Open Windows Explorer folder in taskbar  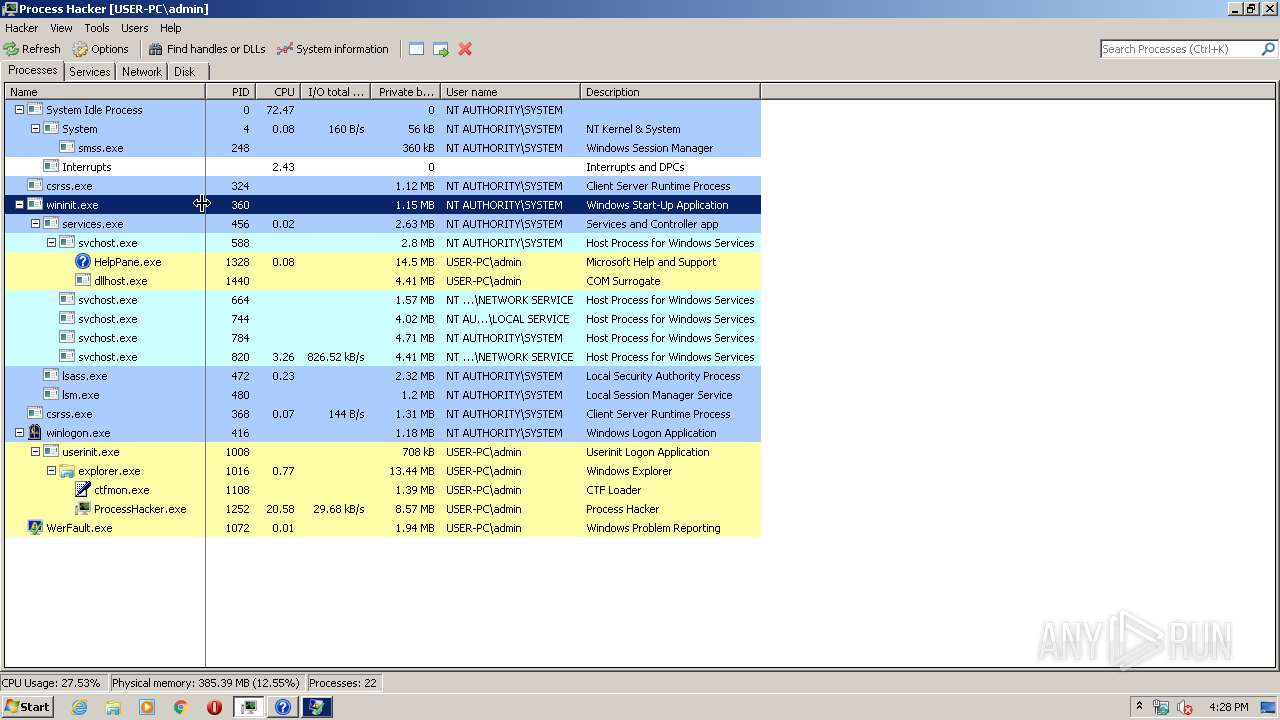tap(113, 707)
